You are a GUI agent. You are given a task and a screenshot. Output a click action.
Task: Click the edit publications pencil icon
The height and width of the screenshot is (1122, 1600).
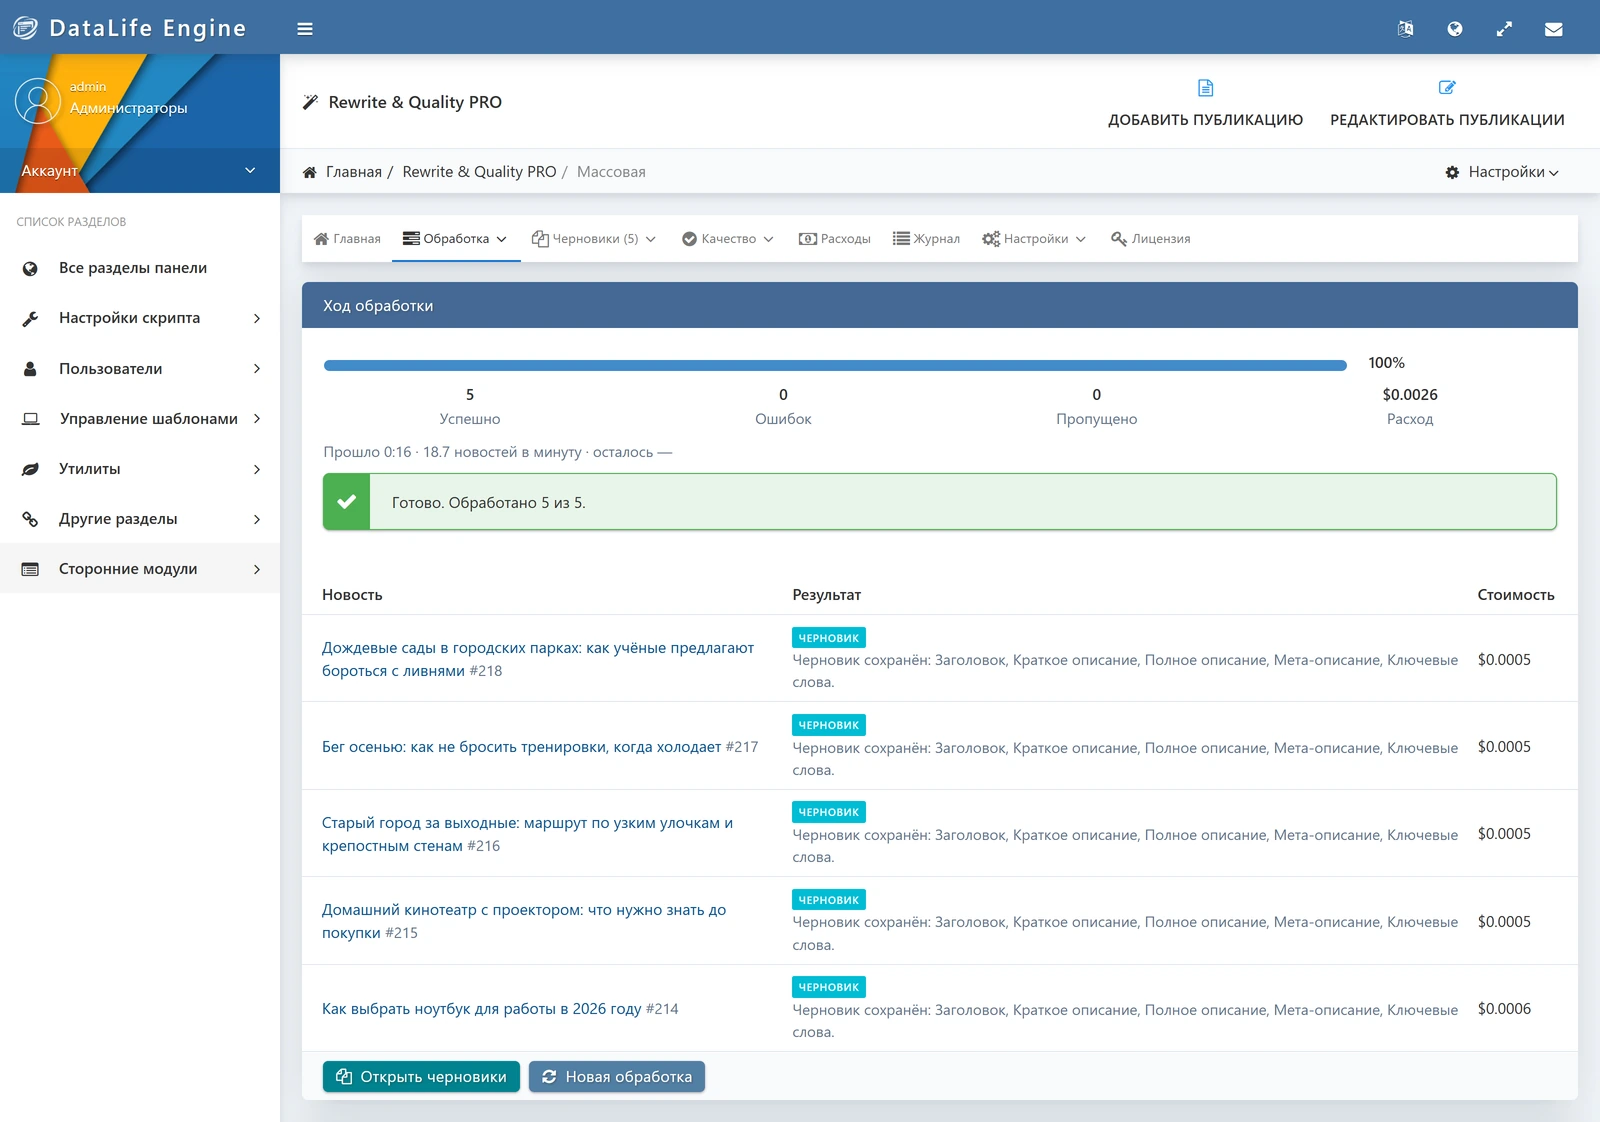click(1447, 88)
